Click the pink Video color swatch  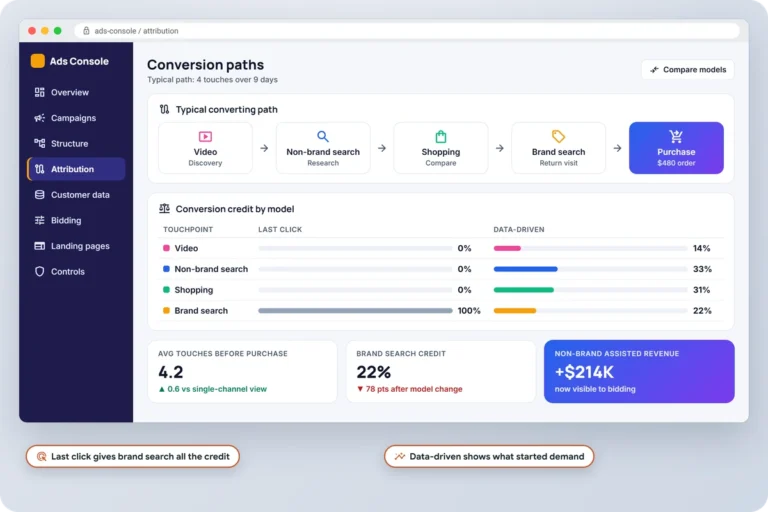pos(166,248)
